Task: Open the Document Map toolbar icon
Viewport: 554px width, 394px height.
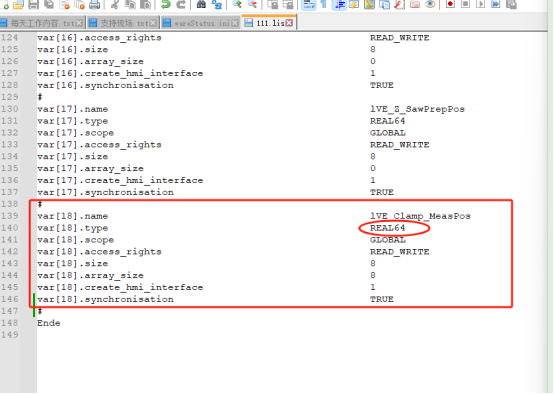Action: pos(369,4)
